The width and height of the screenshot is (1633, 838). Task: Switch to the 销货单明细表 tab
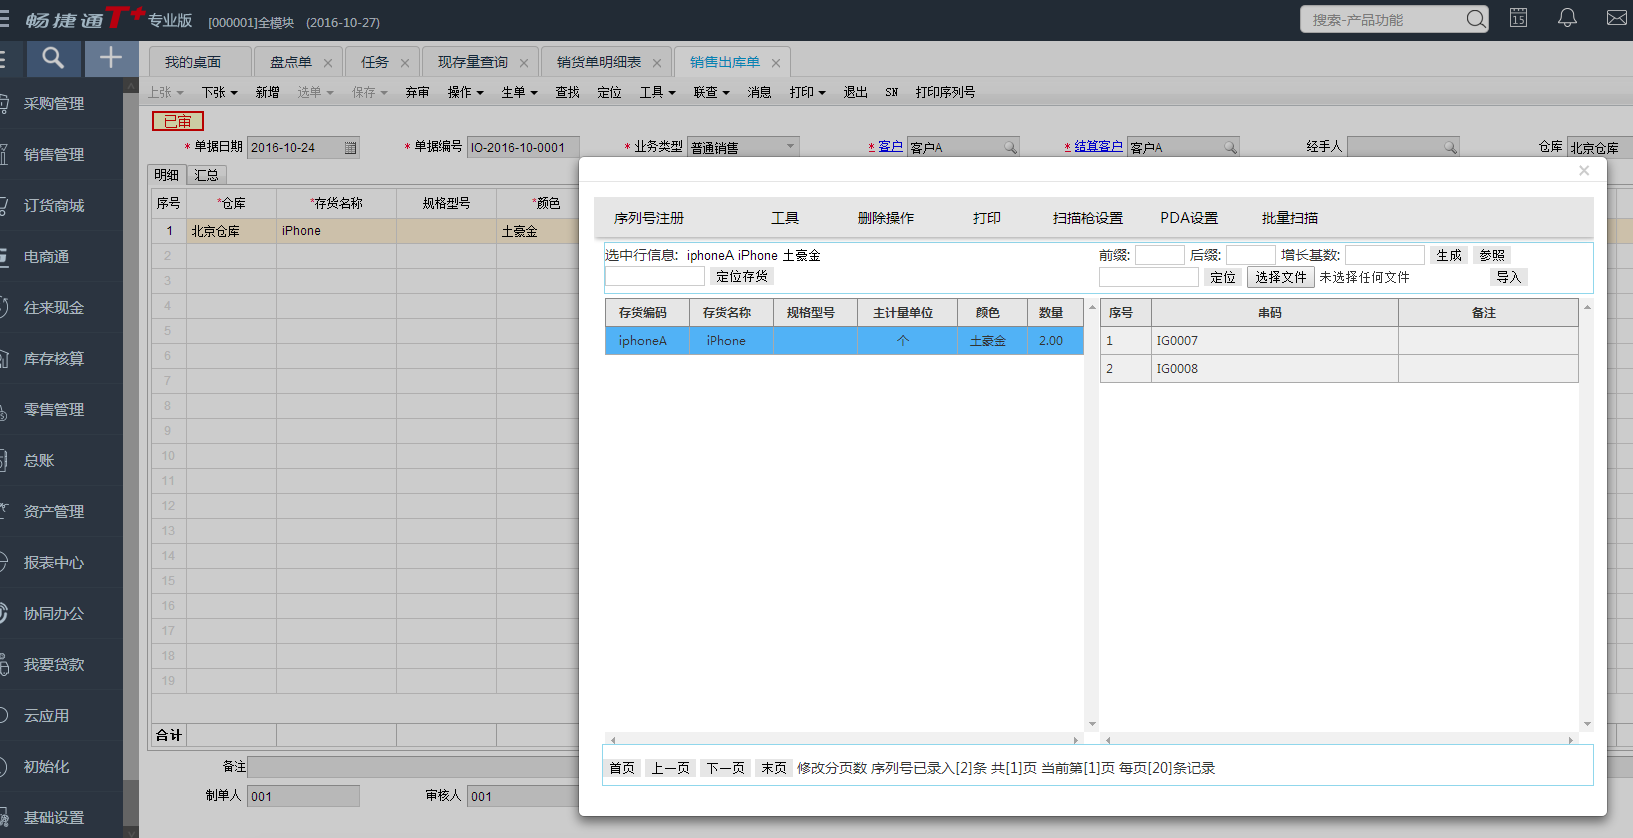pyautogui.click(x=598, y=62)
